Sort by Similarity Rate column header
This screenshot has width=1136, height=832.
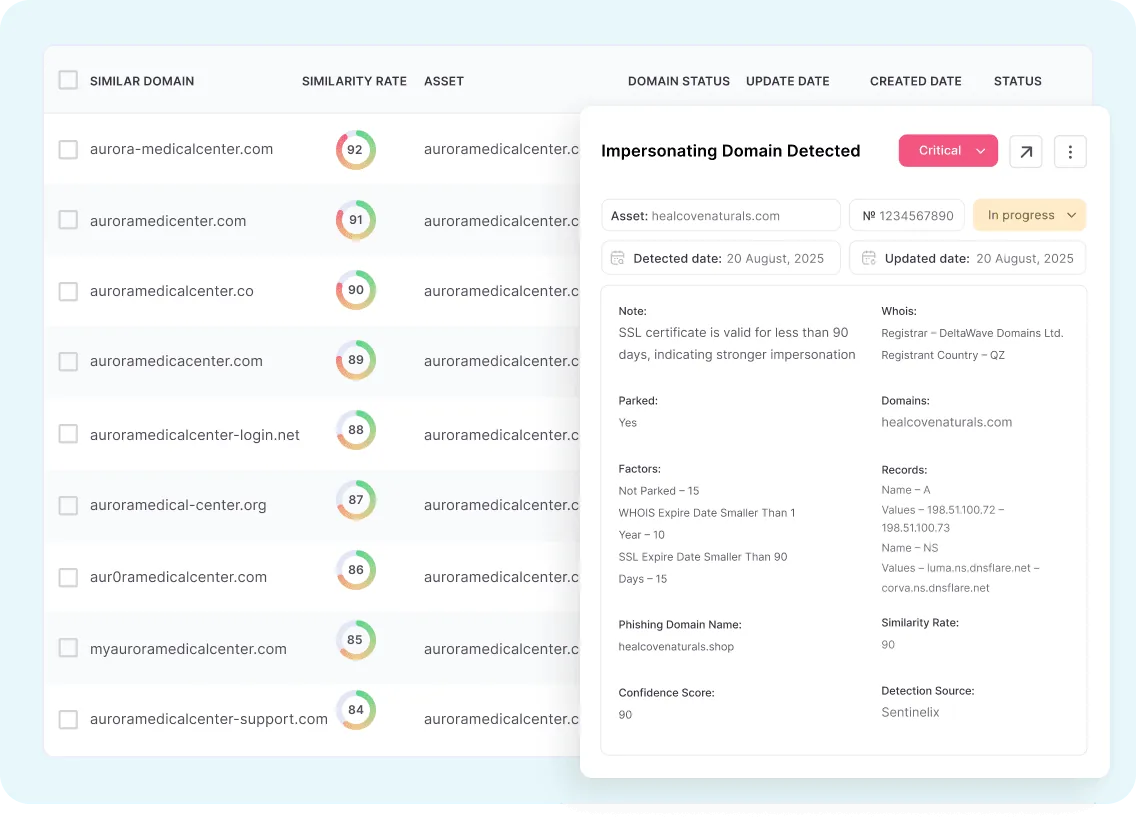pyautogui.click(x=354, y=81)
